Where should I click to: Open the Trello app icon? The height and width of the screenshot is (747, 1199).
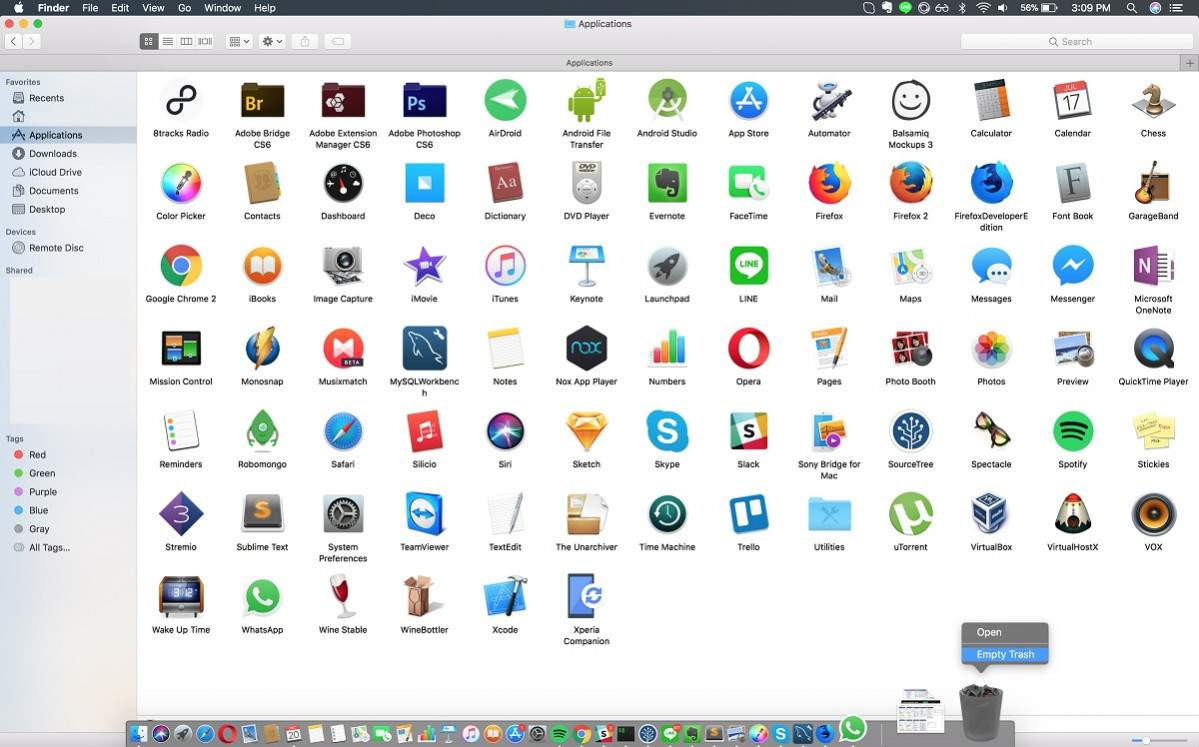coord(748,515)
